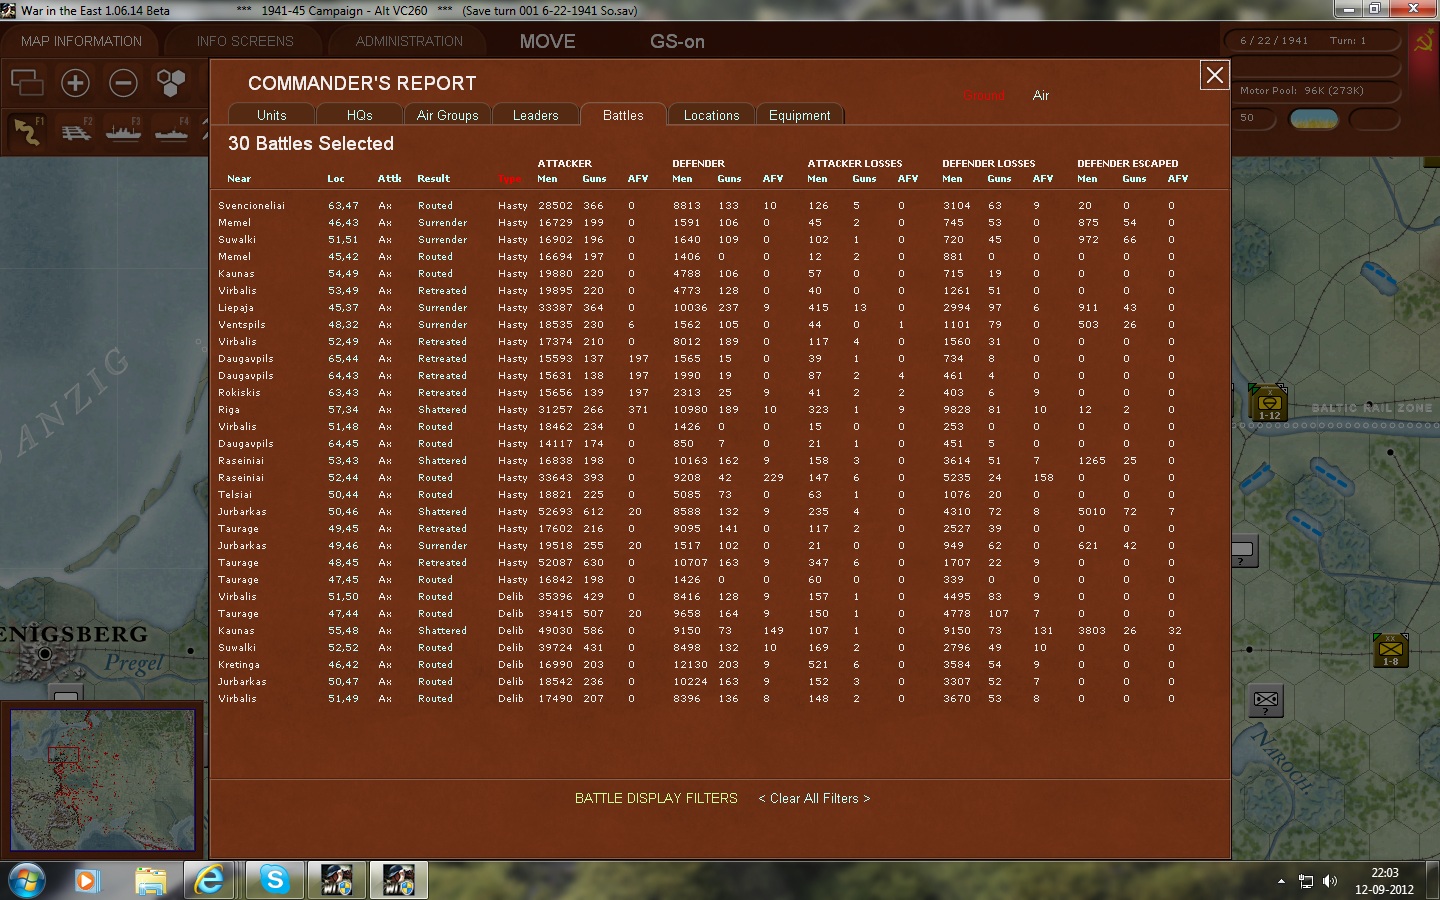Open the MAP INFORMATION menu
Screen dimensions: 1440x900
tap(81, 41)
